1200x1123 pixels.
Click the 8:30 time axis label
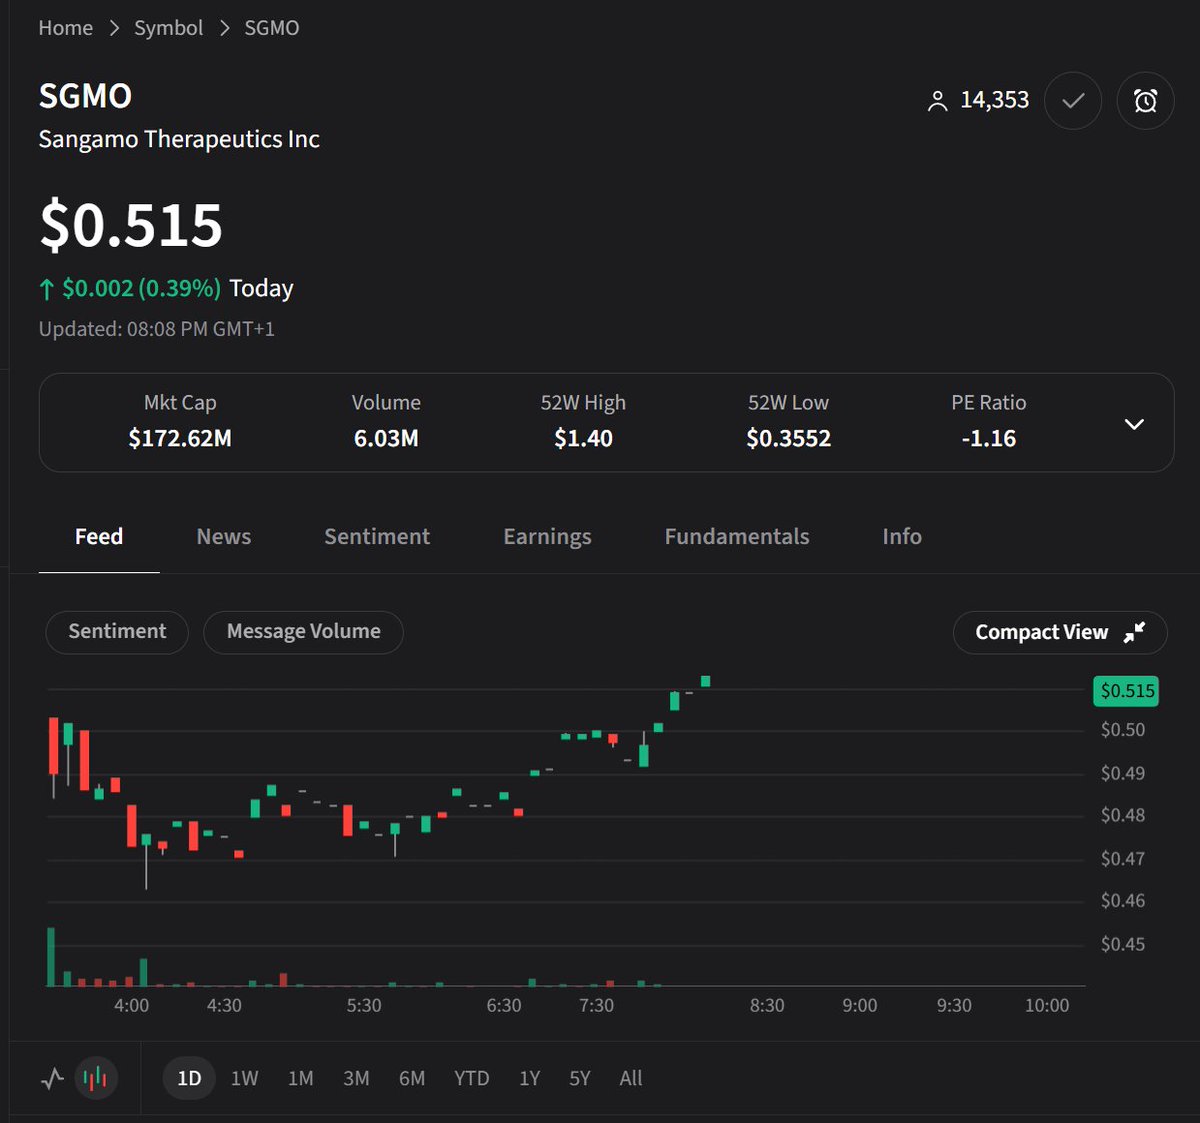767,1005
